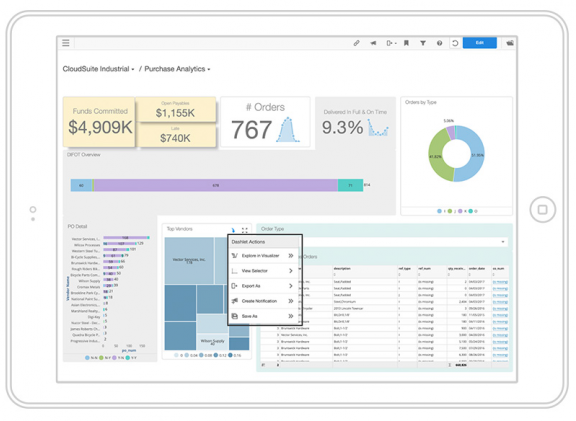Select Explore in Visualizer menu item
The width and height of the screenshot is (576, 421).
(262, 255)
